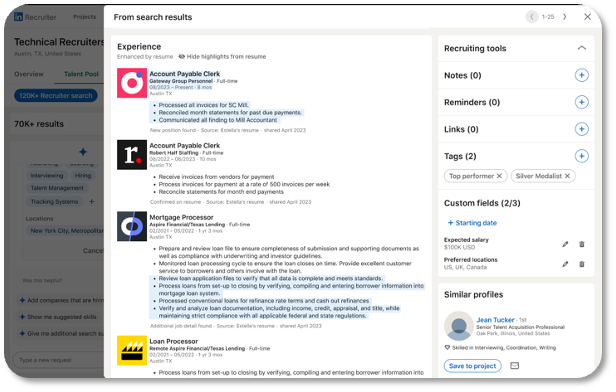Go to next candidate arrow
Viewport: 616px width, 392px height.
(x=565, y=17)
